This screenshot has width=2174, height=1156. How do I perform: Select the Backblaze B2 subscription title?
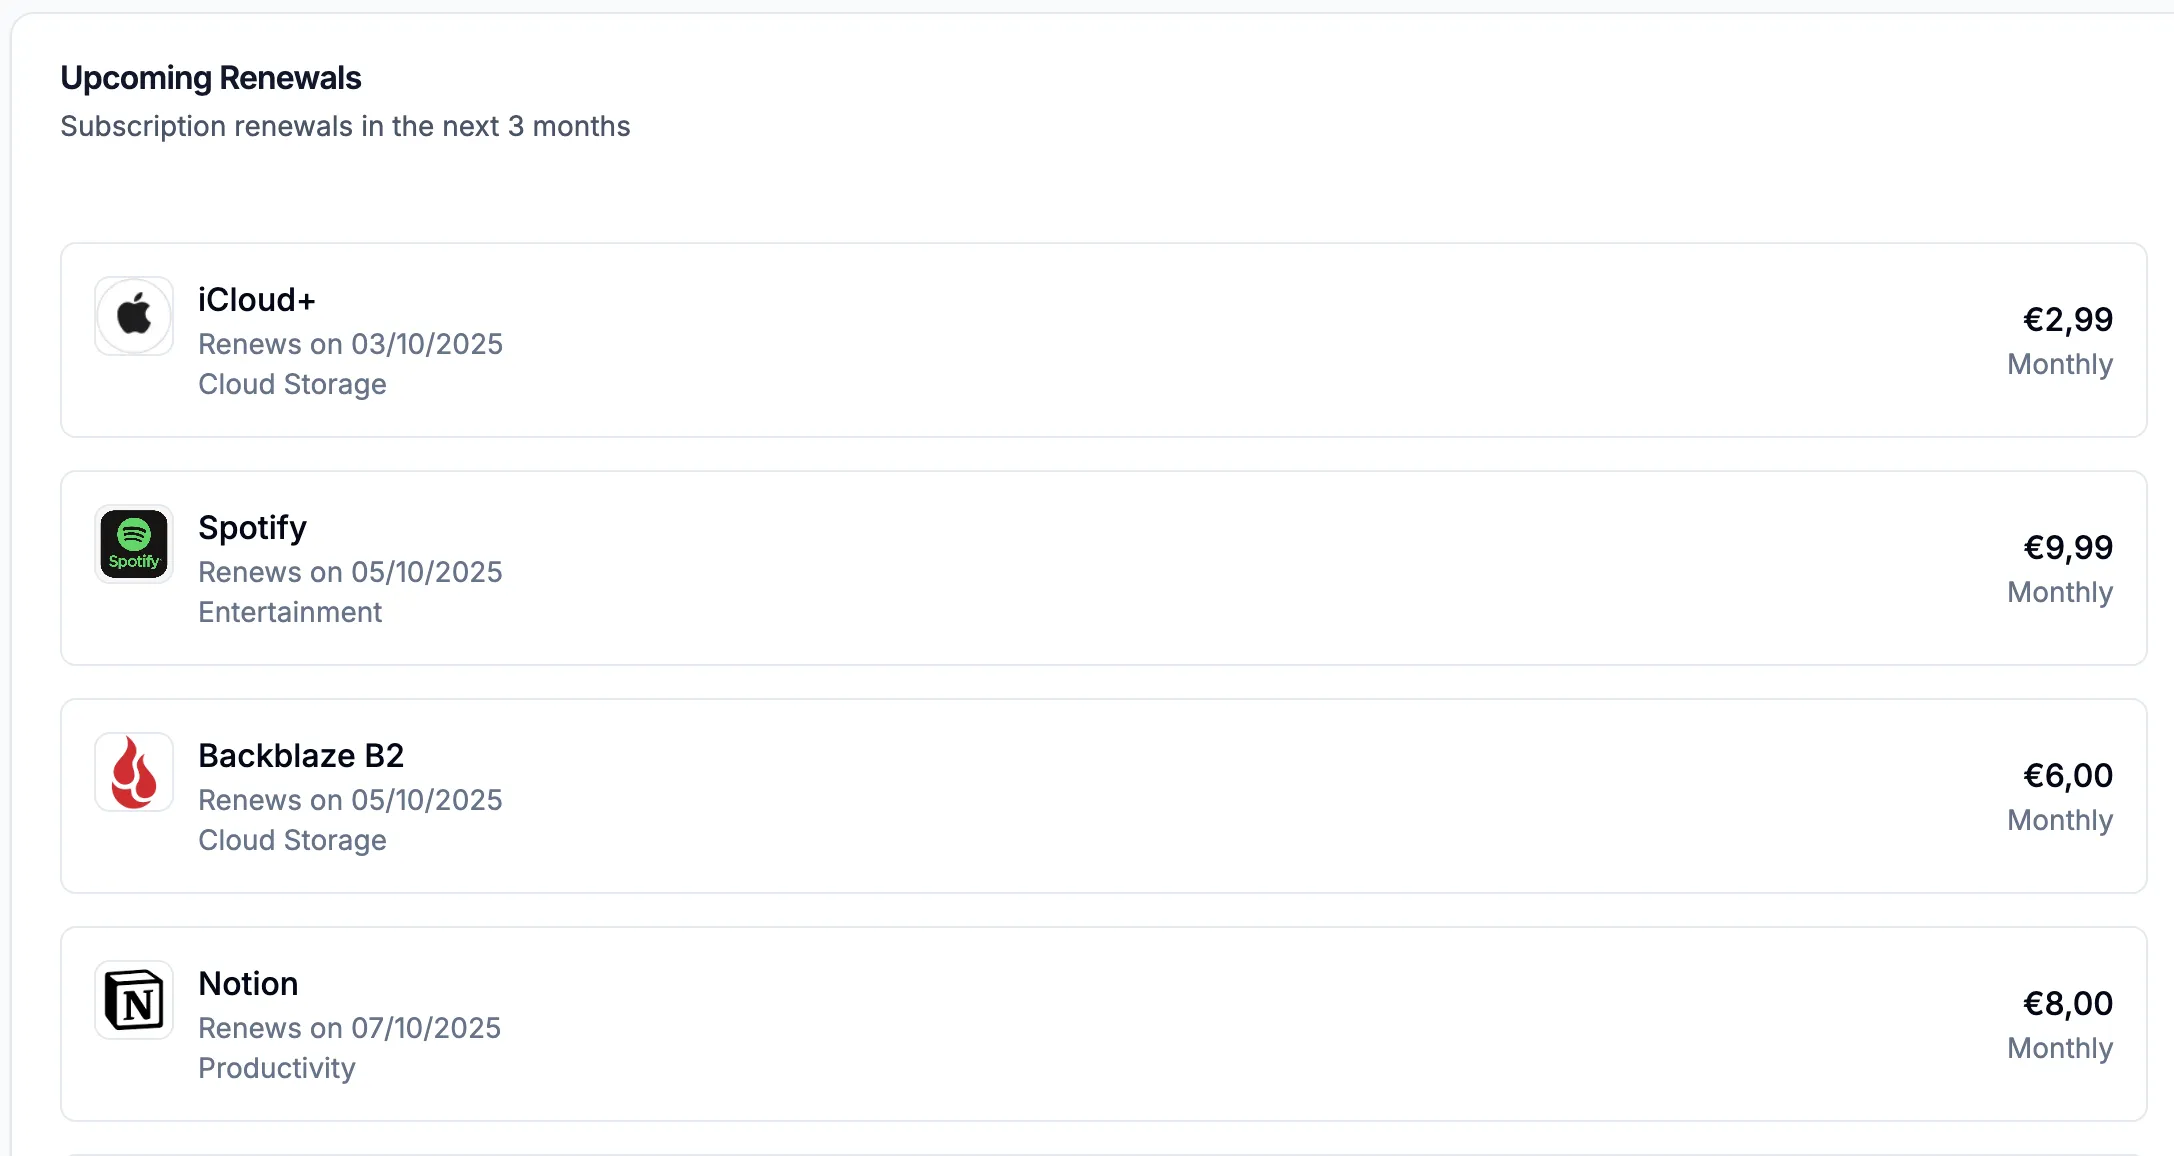pyautogui.click(x=301, y=756)
